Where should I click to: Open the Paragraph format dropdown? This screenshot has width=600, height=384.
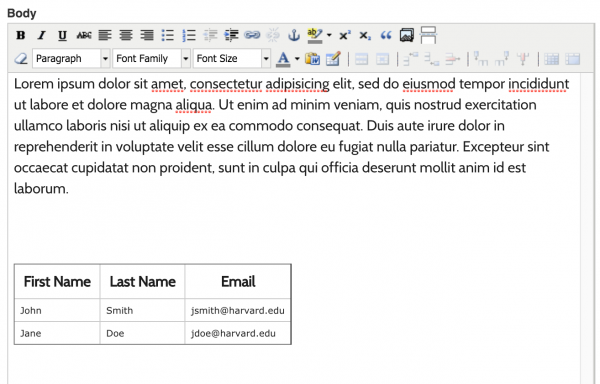72,59
